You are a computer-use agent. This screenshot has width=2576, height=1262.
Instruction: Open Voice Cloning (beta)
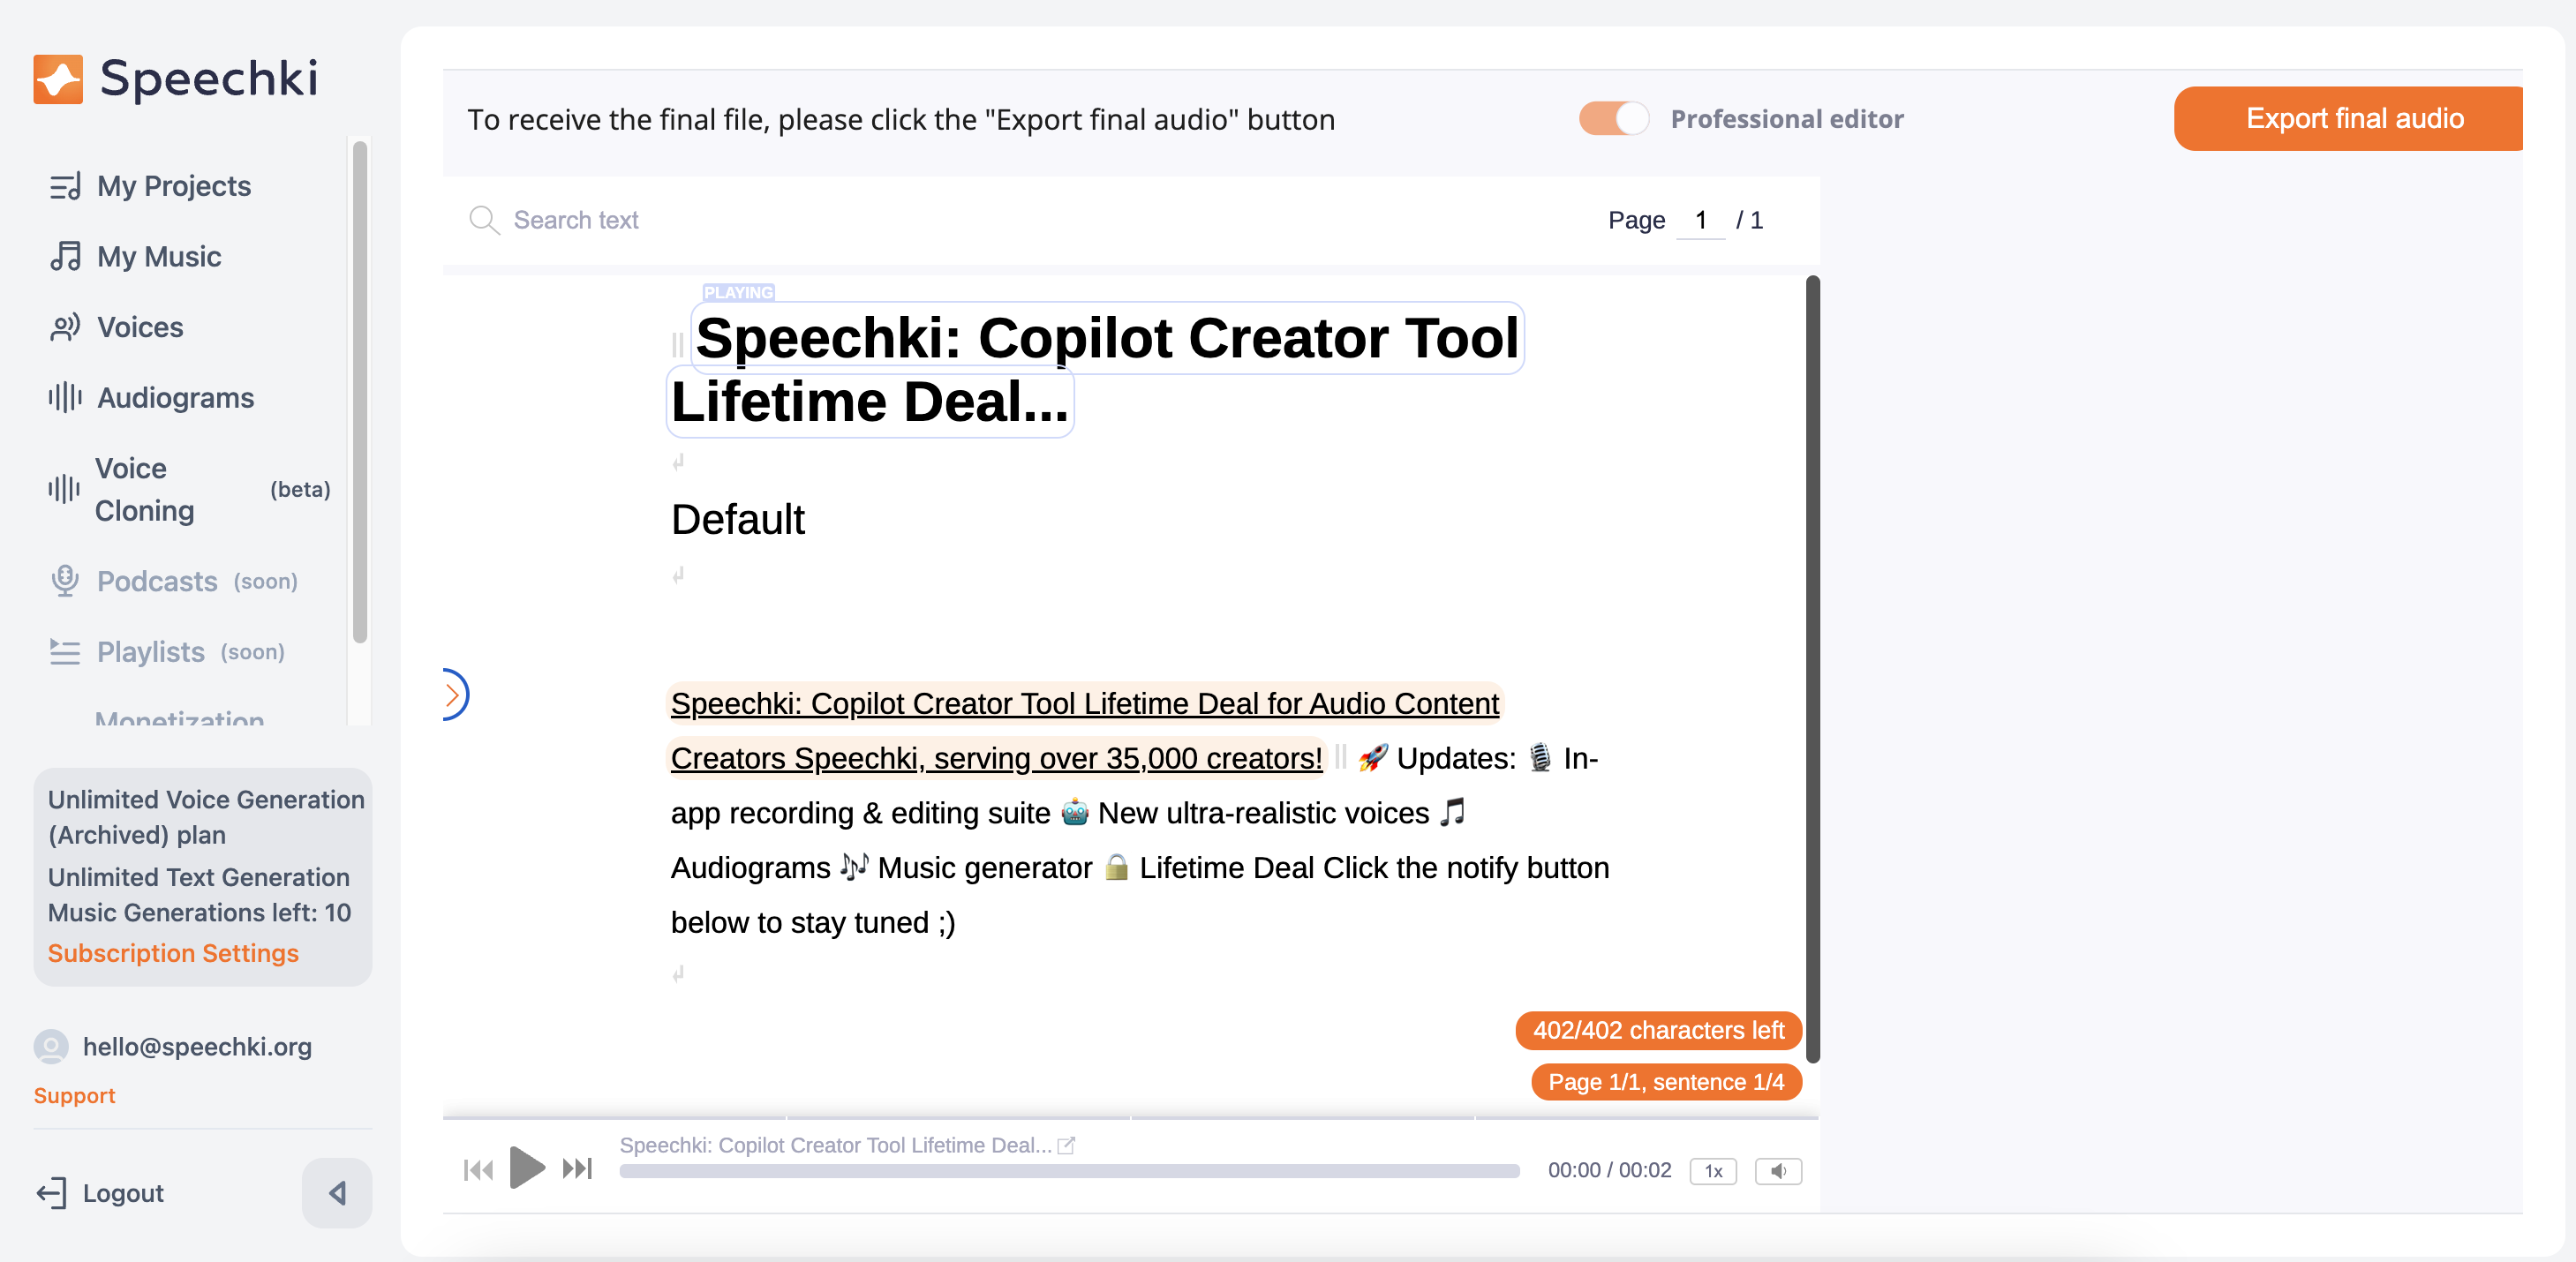click(x=190, y=490)
